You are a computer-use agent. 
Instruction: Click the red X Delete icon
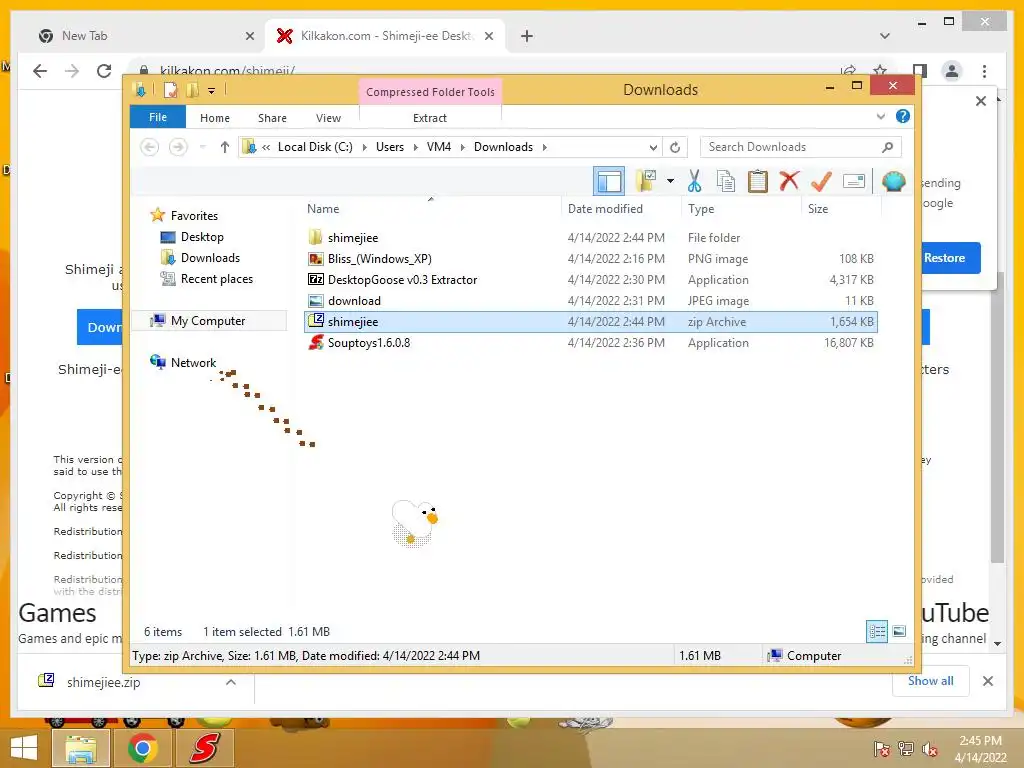[789, 180]
